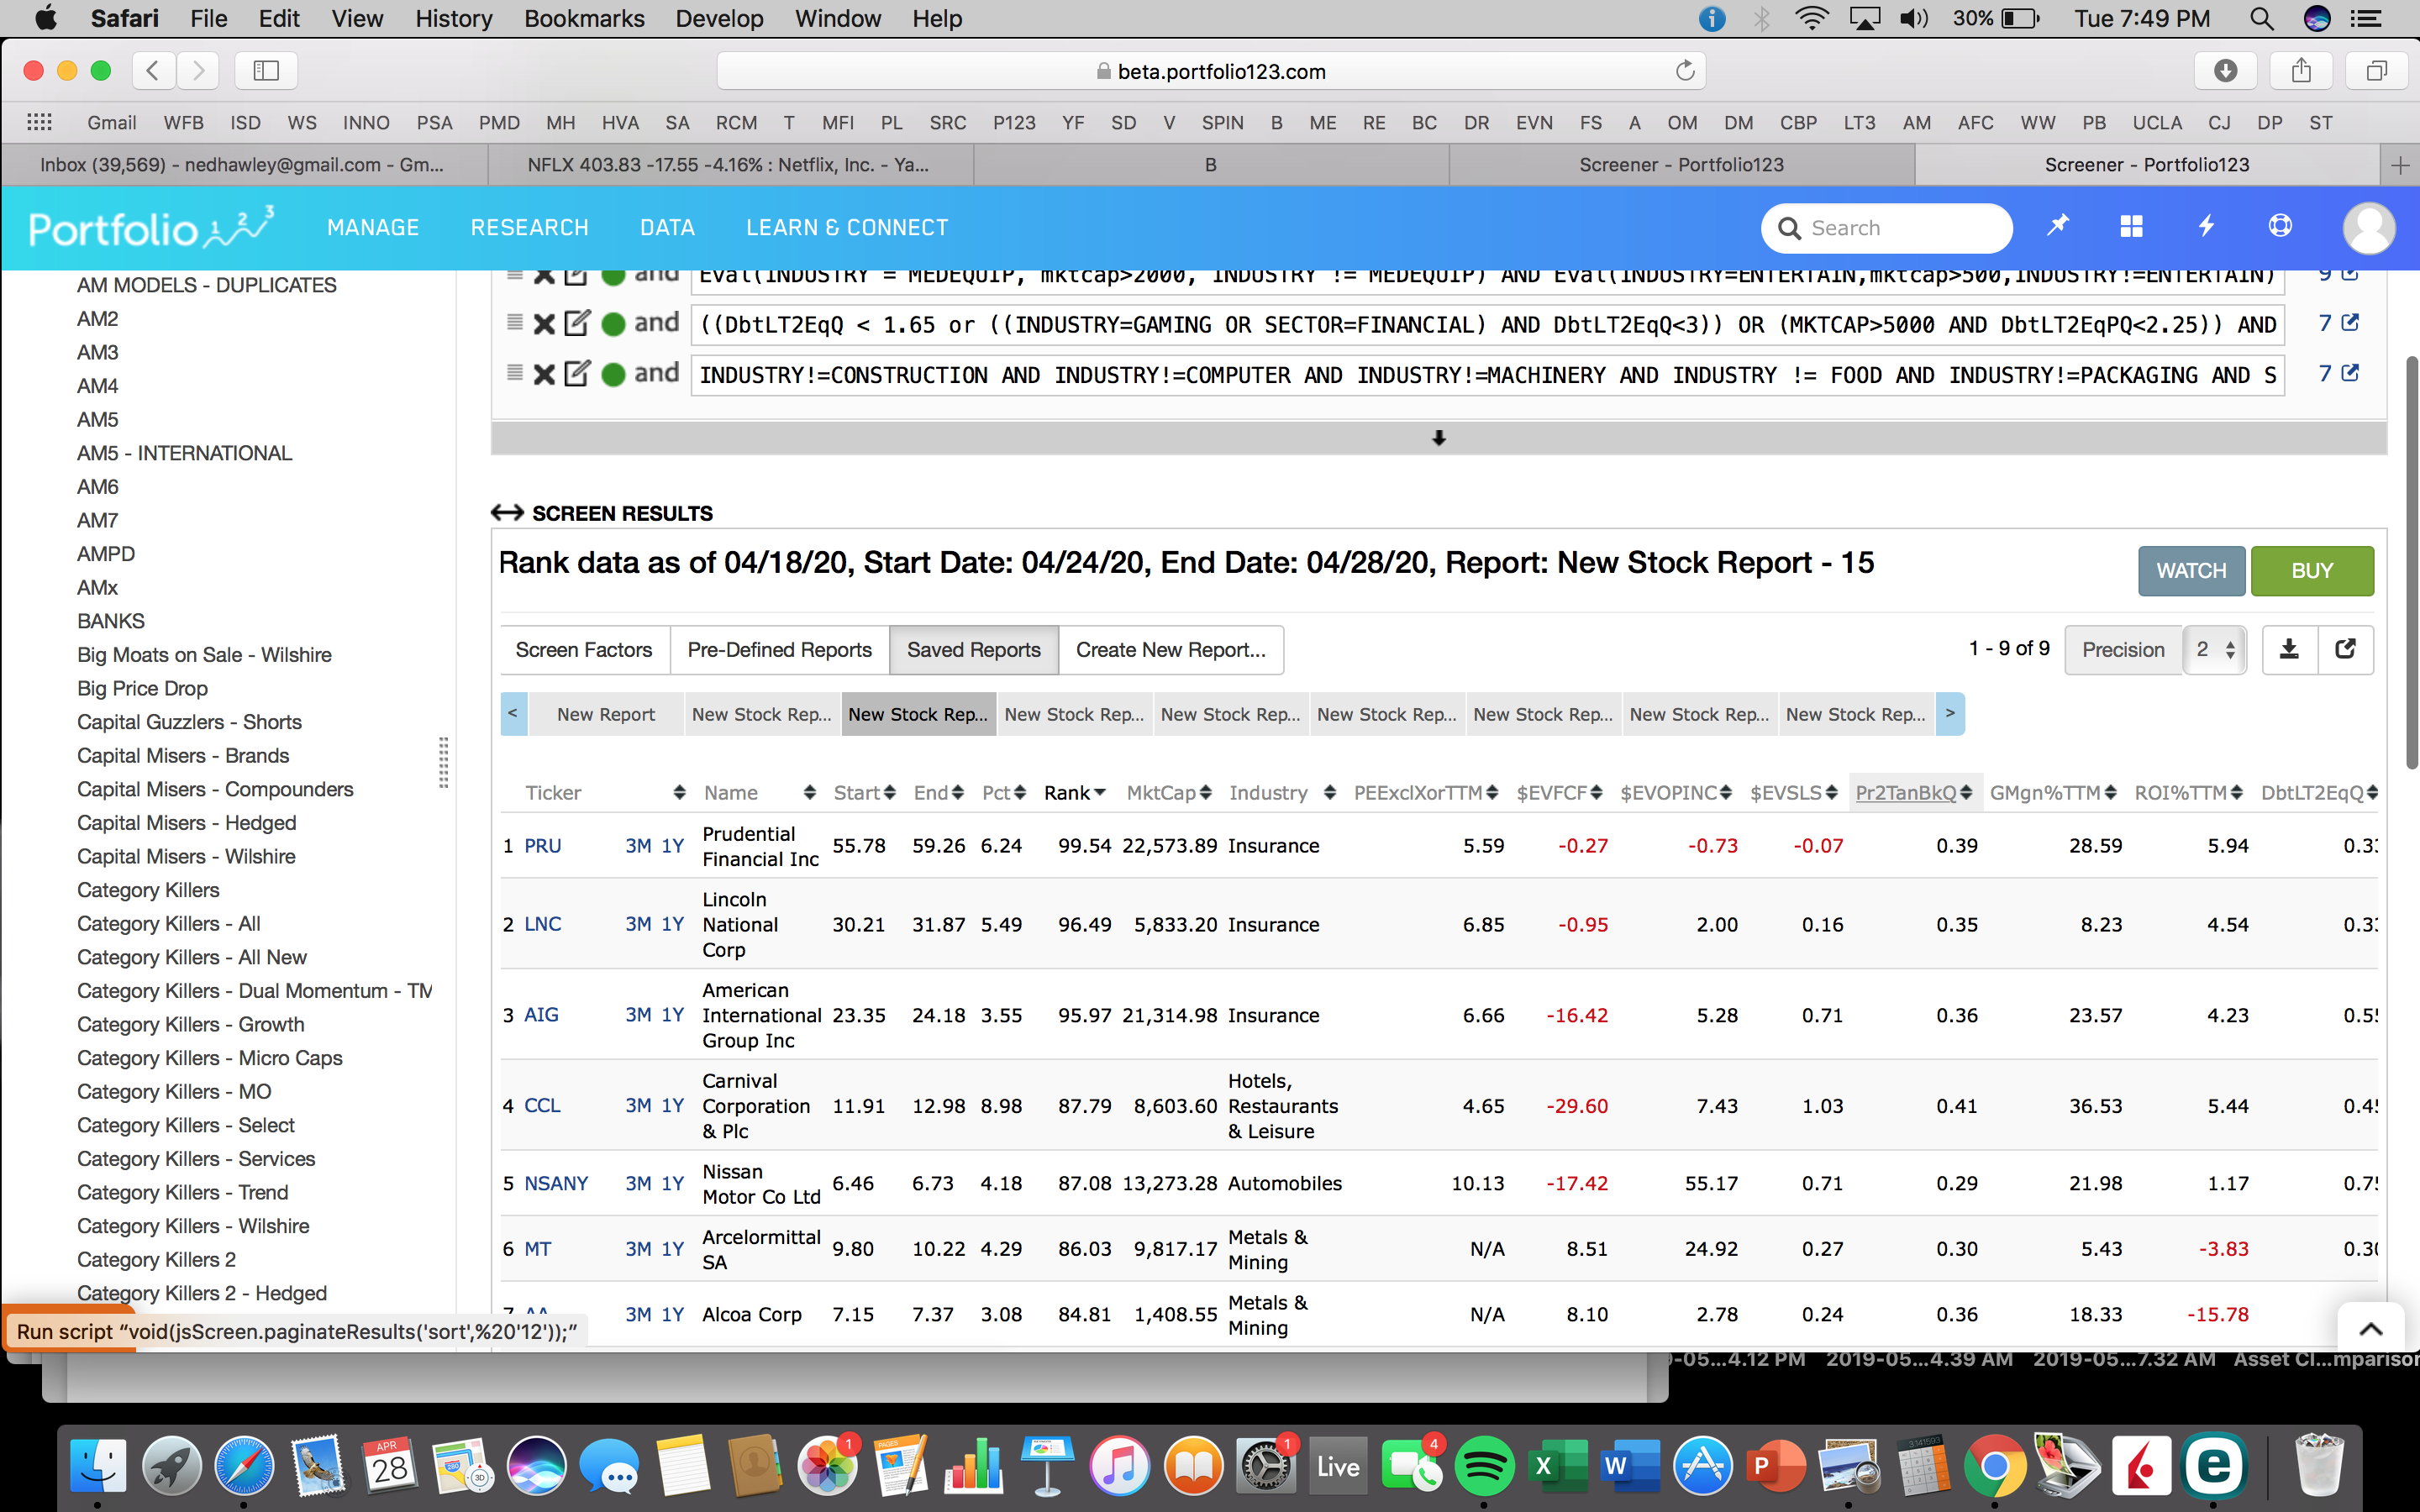Show earlier saved reports with left arrow
The width and height of the screenshot is (2420, 1512).
point(513,714)
